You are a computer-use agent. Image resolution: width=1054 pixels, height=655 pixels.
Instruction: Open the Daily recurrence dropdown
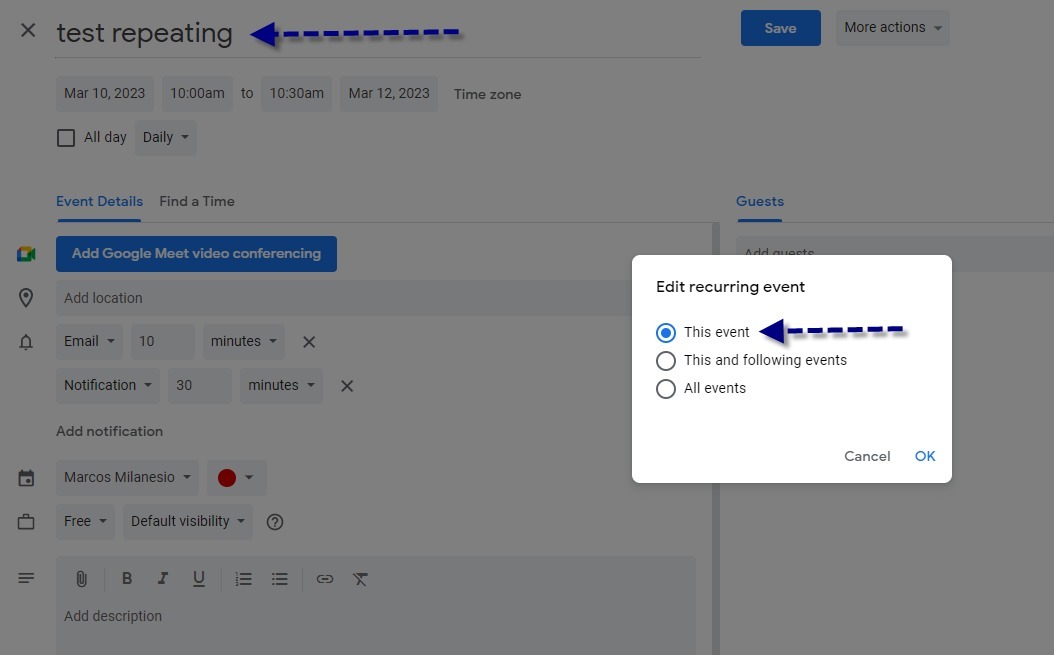165,138
